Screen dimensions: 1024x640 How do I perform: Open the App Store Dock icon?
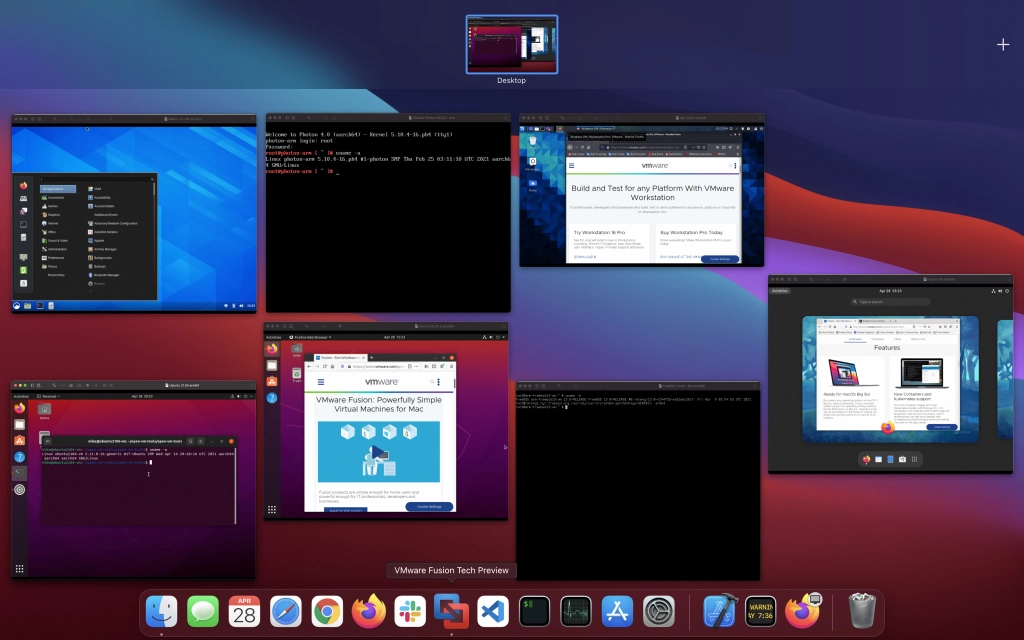coord(618,611)
